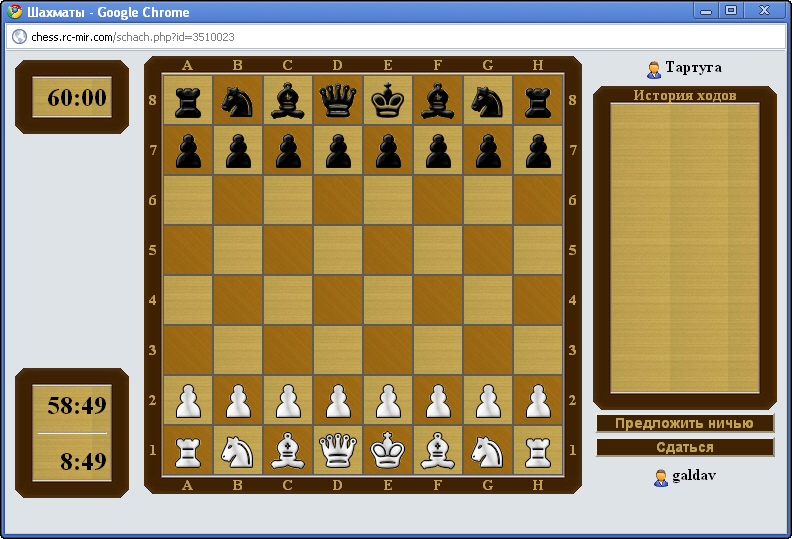Select the white knight on G1

[488, 450]
